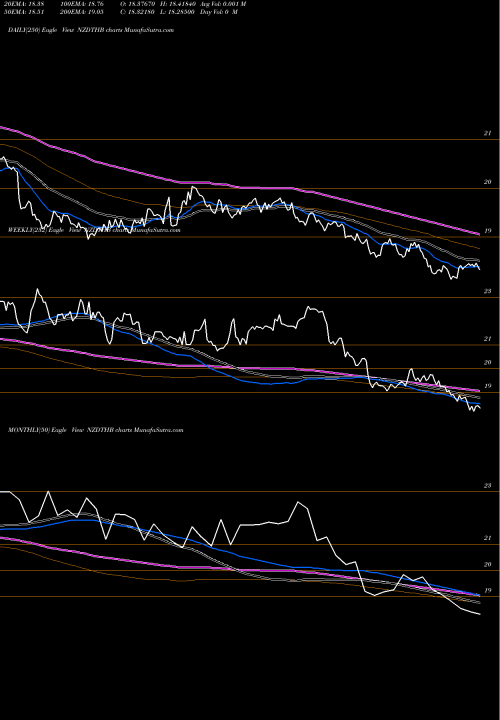
Task: Click the Day Vol: 0 M label
Action: tap(219, 12)
